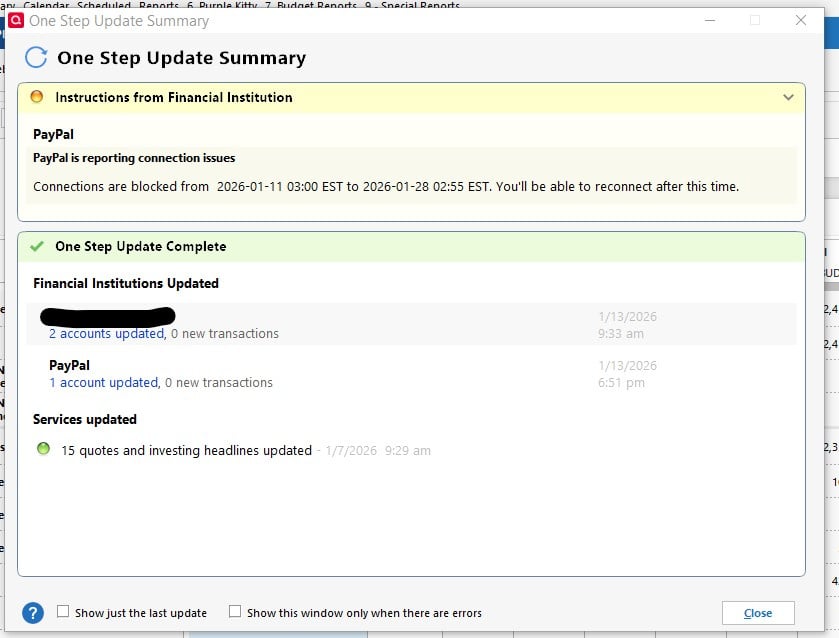
Task: Click the green checkmark update complete icon
Action: 37,246
